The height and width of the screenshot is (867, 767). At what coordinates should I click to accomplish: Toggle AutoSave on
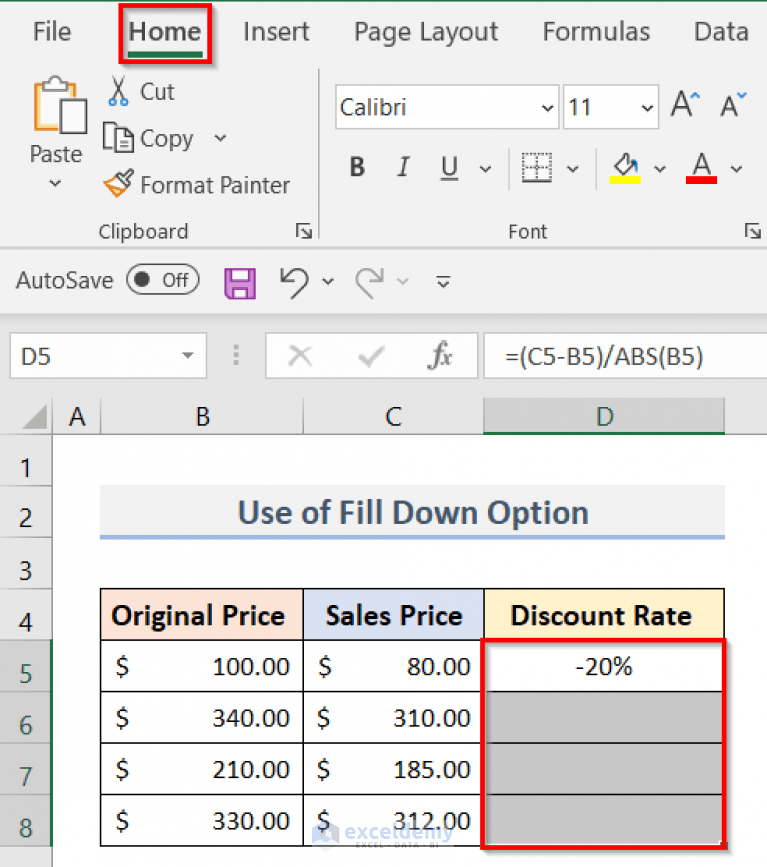(162, 280)
